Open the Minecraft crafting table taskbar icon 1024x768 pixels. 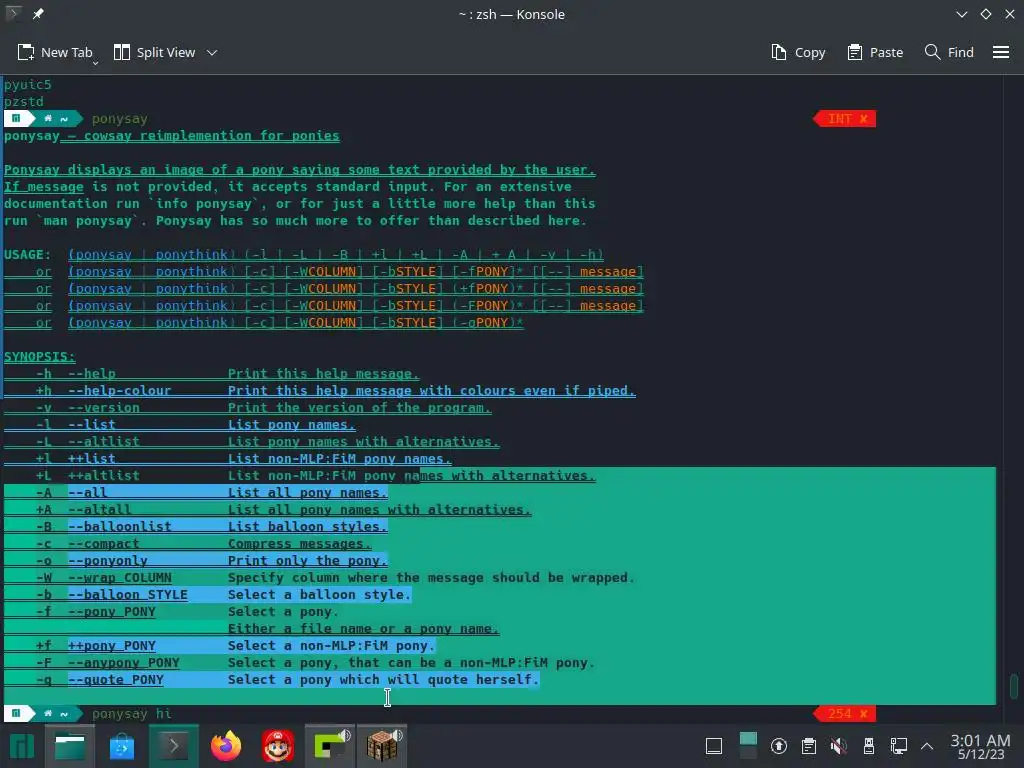383,746
